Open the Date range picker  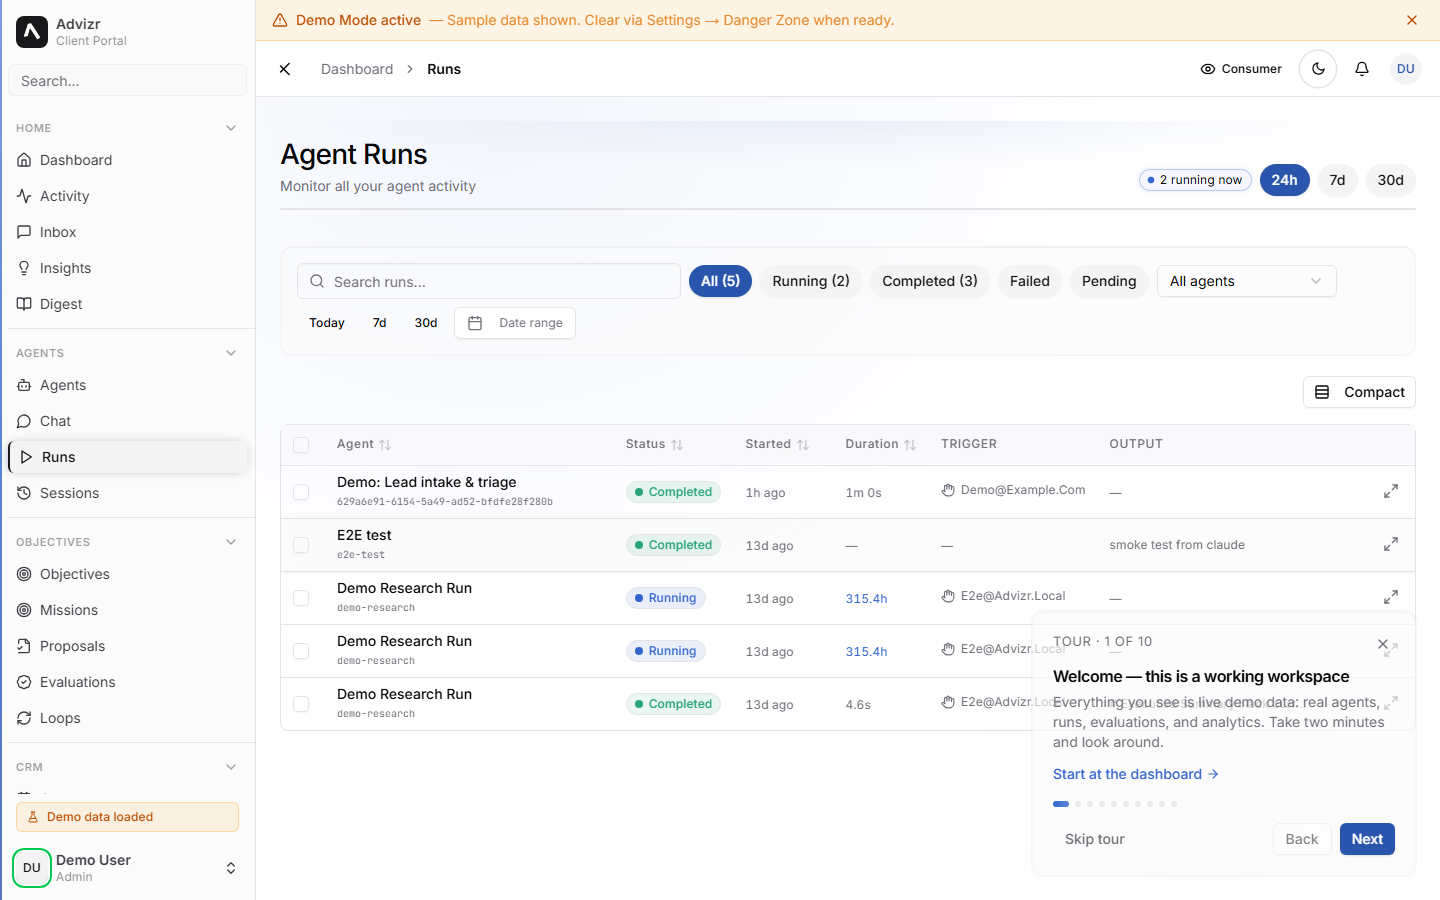pyautogui.click(x=515, y=323)
